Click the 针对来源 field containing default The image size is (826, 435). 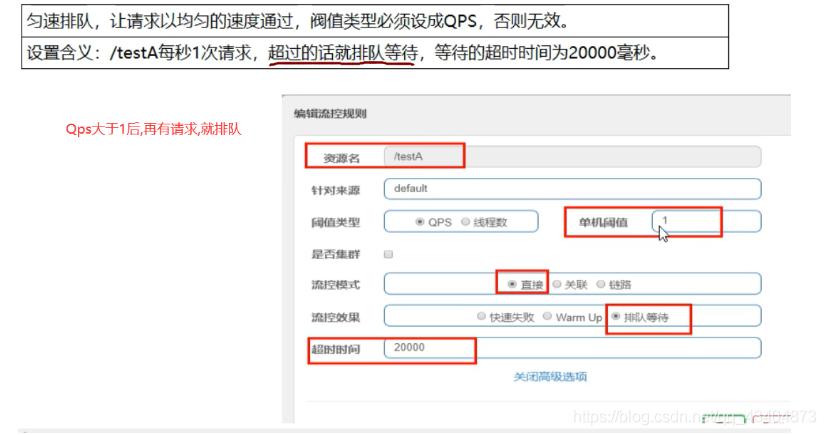click(x=573, y=189)
